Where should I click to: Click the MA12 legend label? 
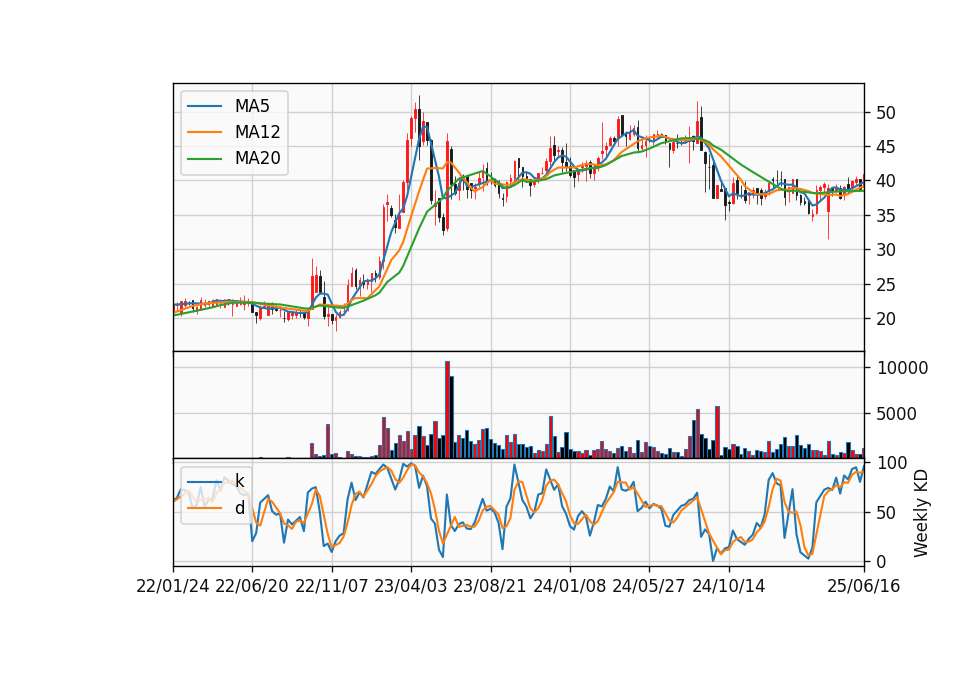(257, 132)
